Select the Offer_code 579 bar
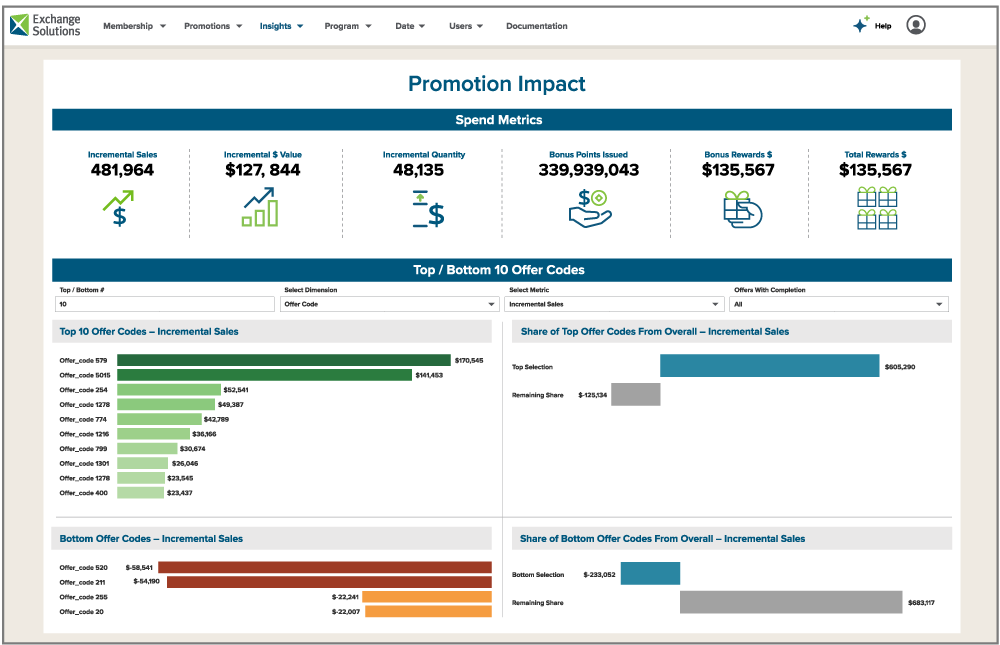 point(285,359)
